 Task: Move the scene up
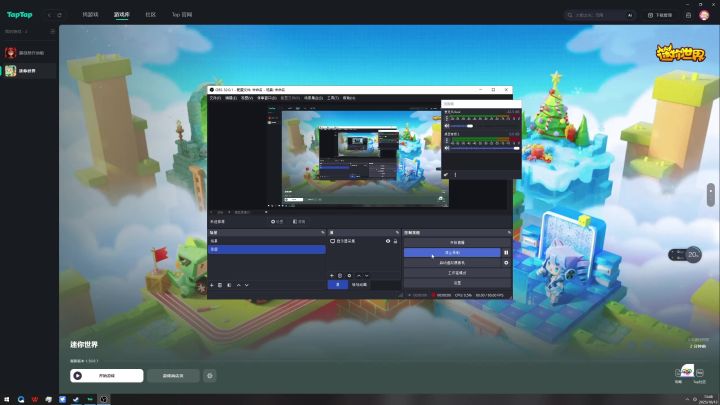238,285
